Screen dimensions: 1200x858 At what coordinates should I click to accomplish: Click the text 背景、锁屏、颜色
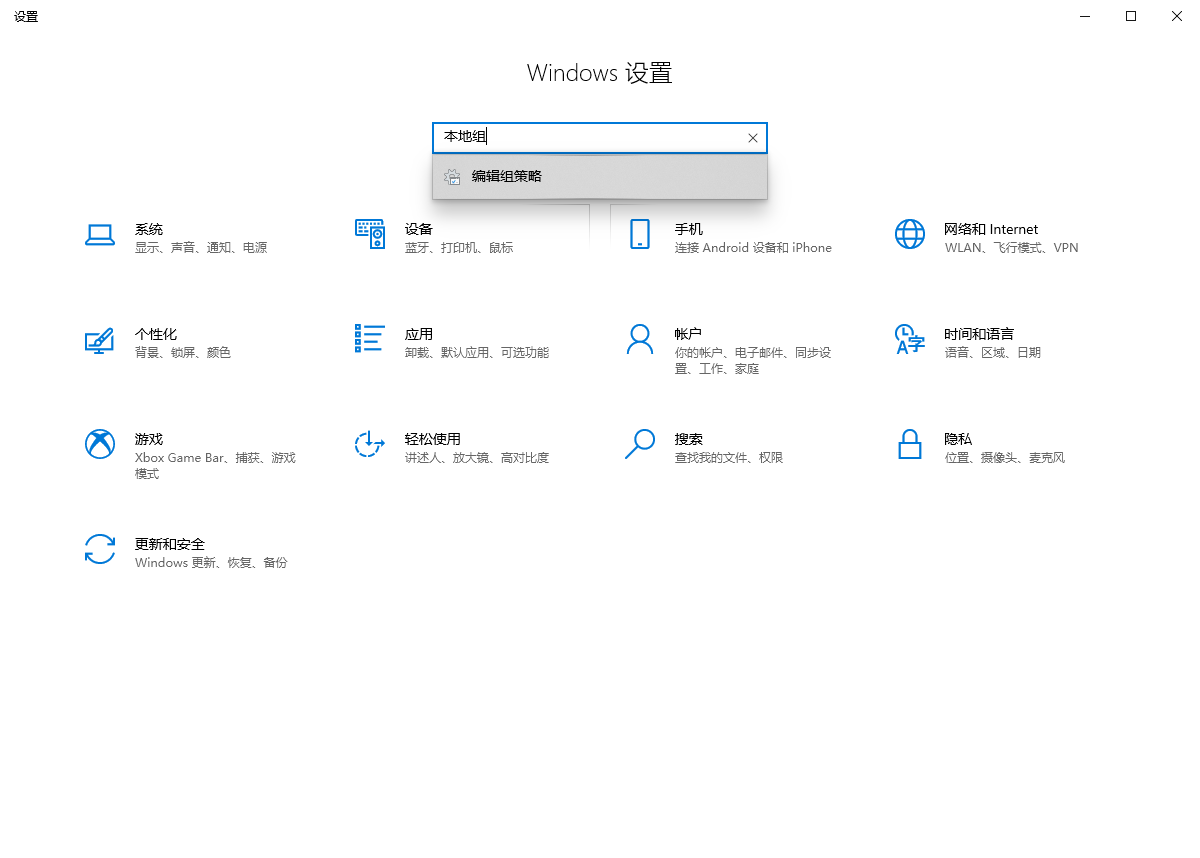pos(183,353)
